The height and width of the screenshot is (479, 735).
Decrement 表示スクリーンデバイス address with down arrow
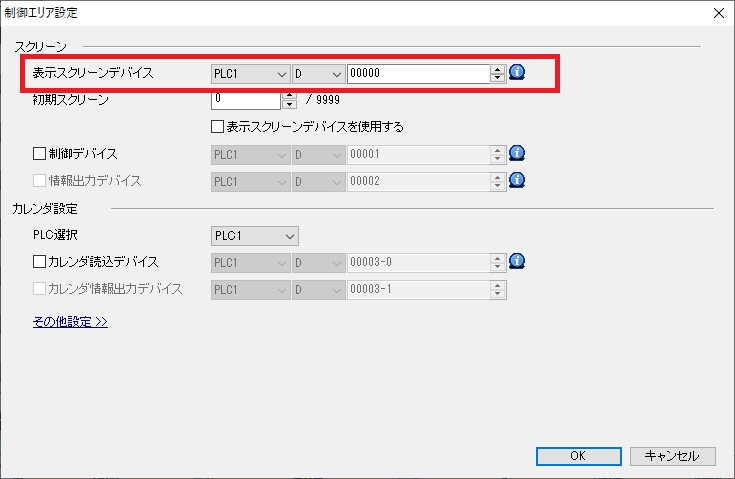click(497, 78)
